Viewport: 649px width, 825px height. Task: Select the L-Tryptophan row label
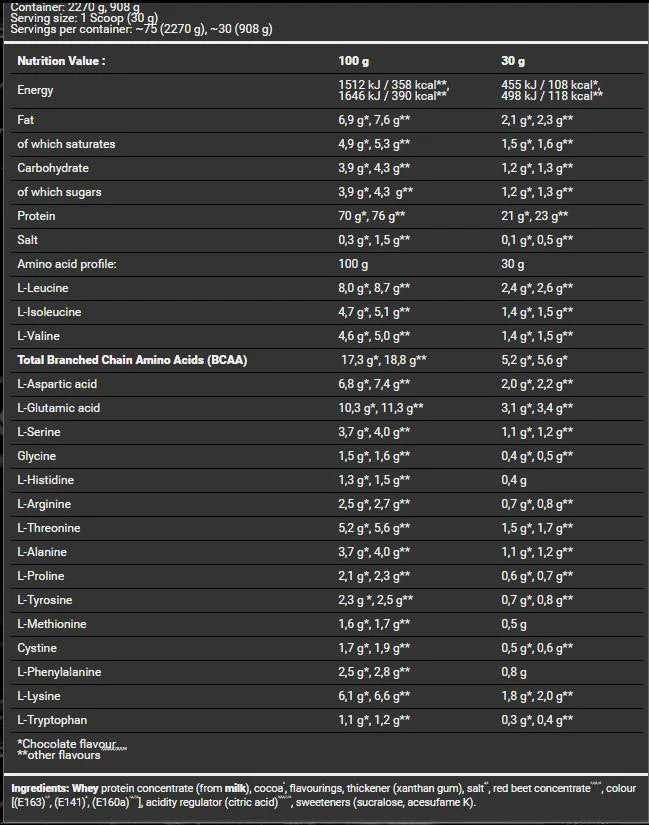[x=52, y=720]
